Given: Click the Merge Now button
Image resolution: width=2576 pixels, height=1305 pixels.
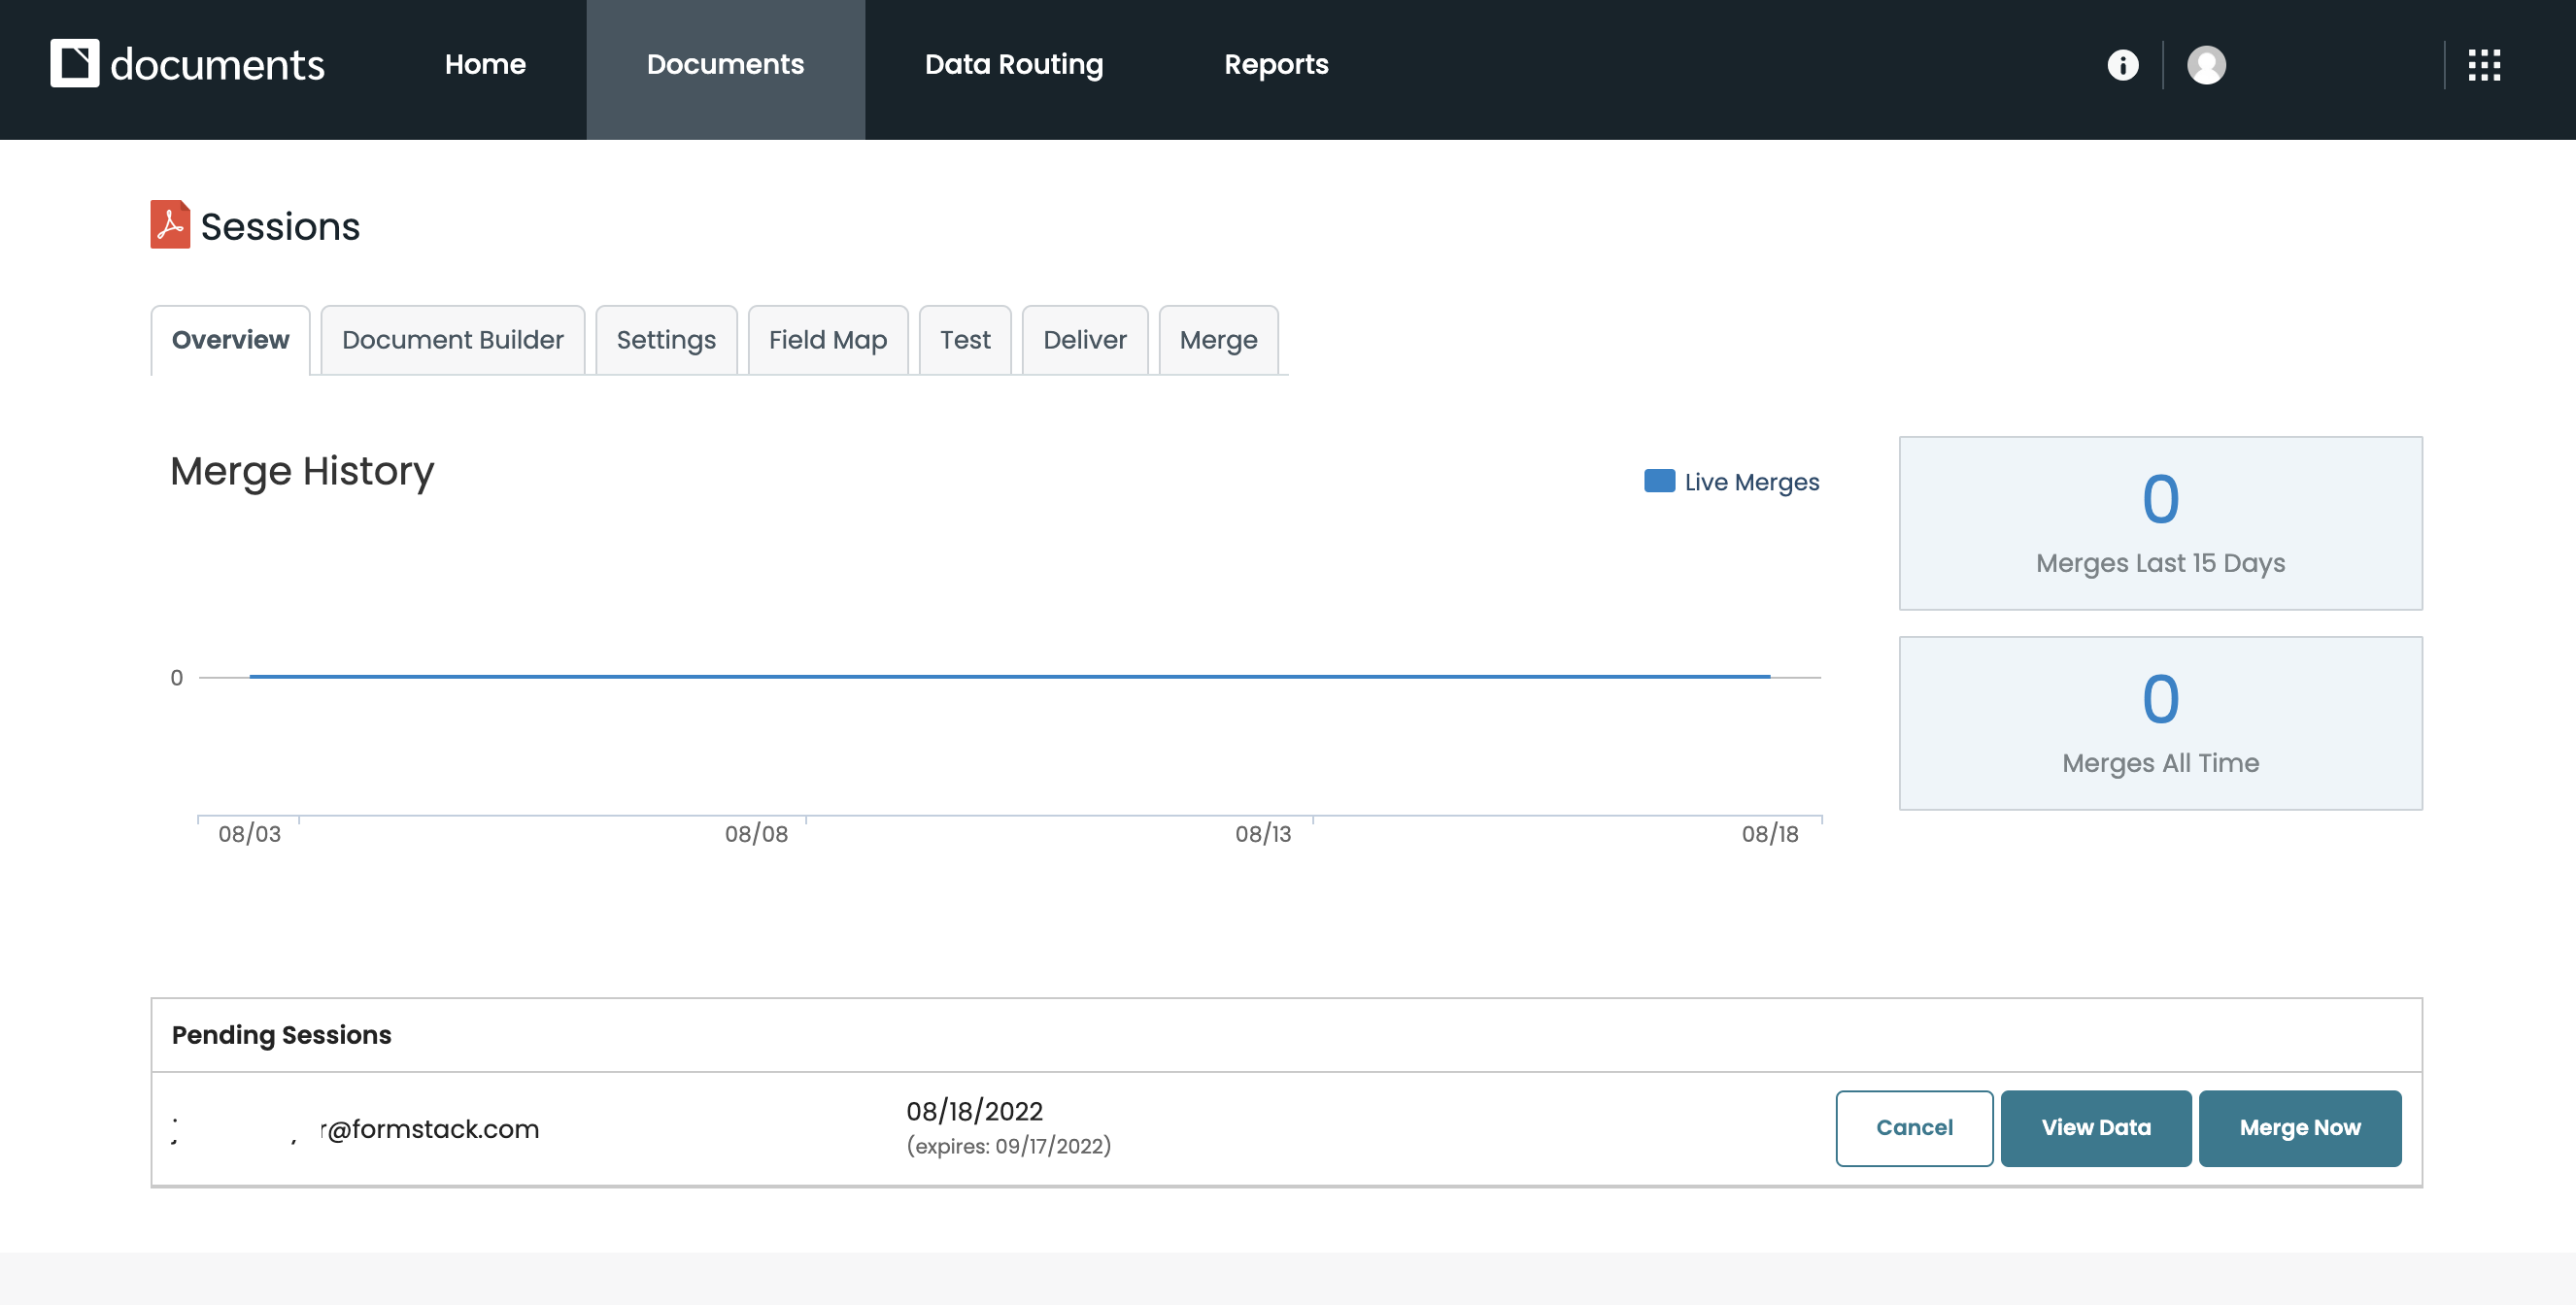Looking at the screenshot, I should pyautogui.click(x=2299, y=1128).
